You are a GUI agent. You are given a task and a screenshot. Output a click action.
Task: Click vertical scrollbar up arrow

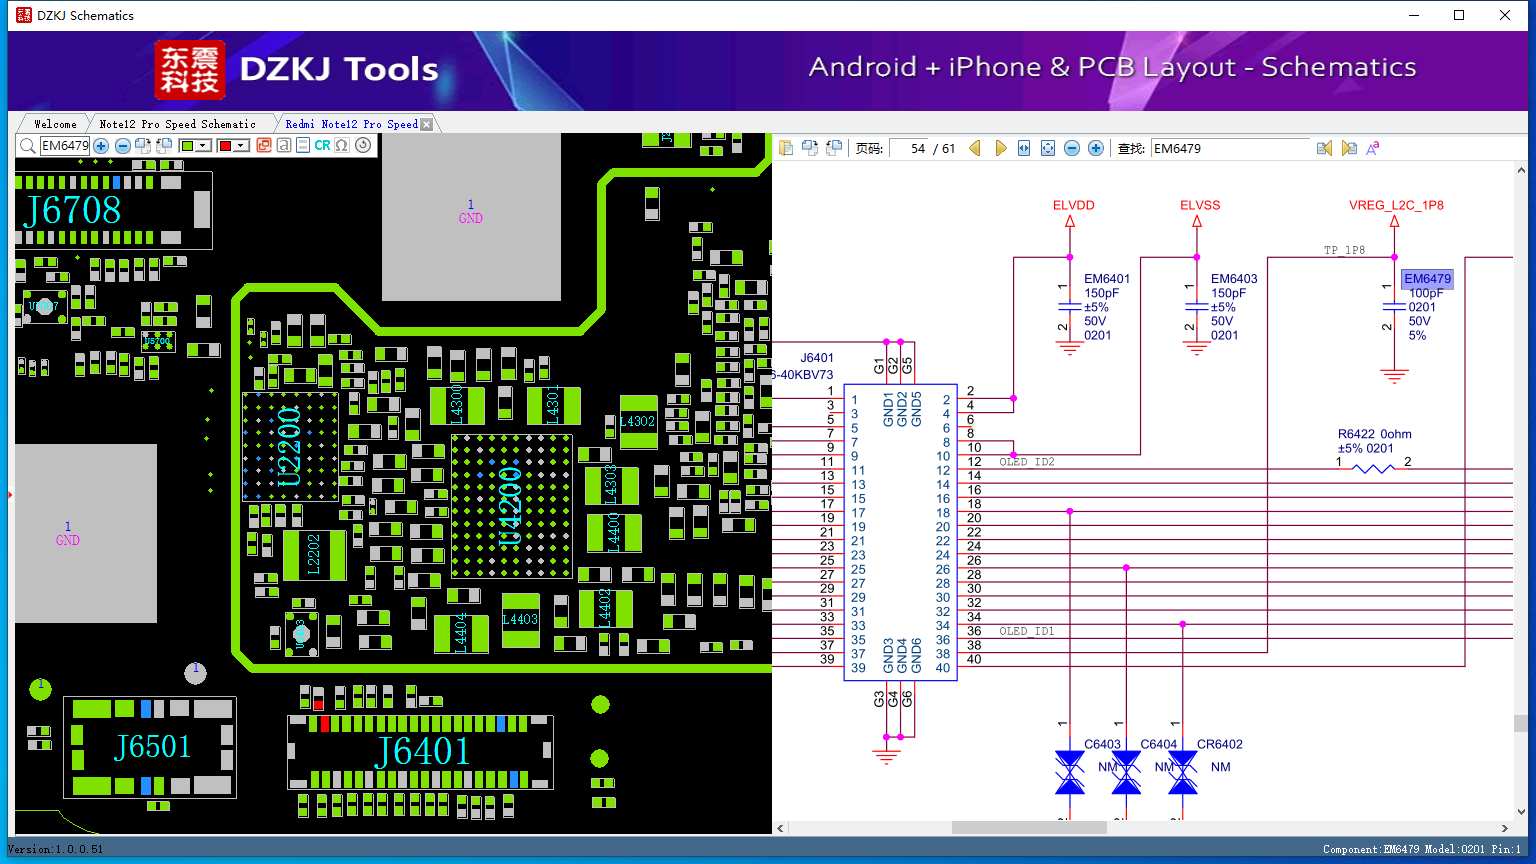[x=1521, y=170]
